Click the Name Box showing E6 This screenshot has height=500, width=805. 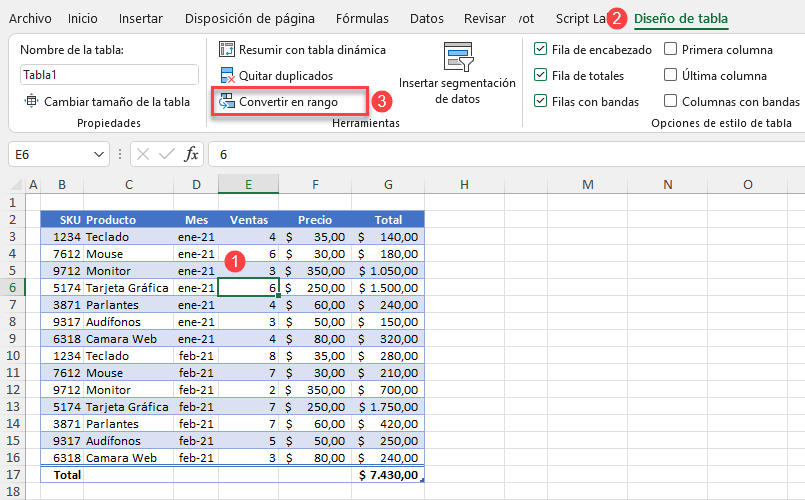pos(50,155)
